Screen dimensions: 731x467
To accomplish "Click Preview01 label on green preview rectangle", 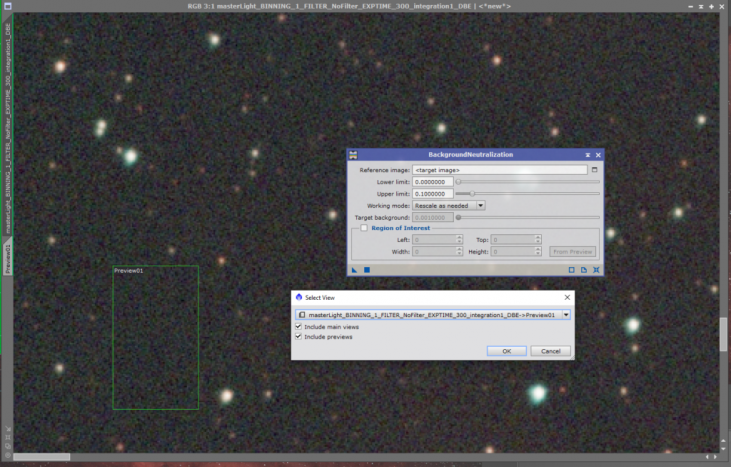I will tap(129, 270).
